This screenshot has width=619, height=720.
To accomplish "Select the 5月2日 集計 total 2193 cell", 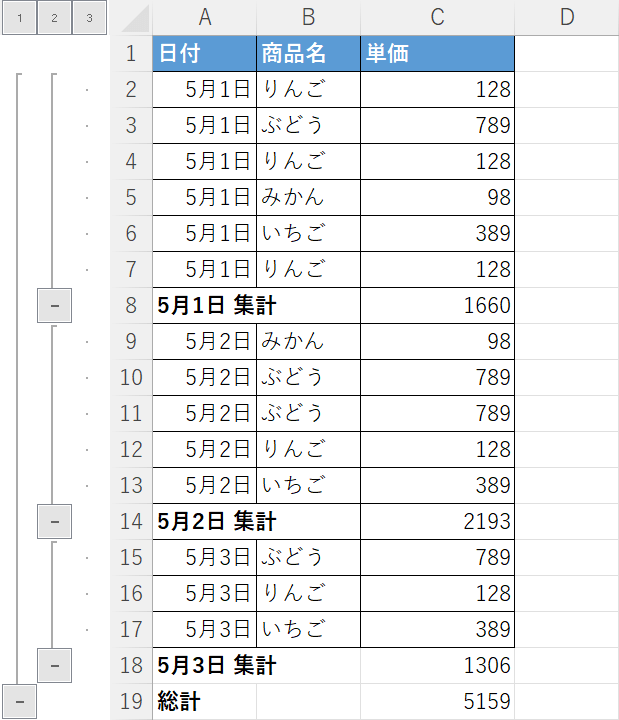I will tap(437, 522).
